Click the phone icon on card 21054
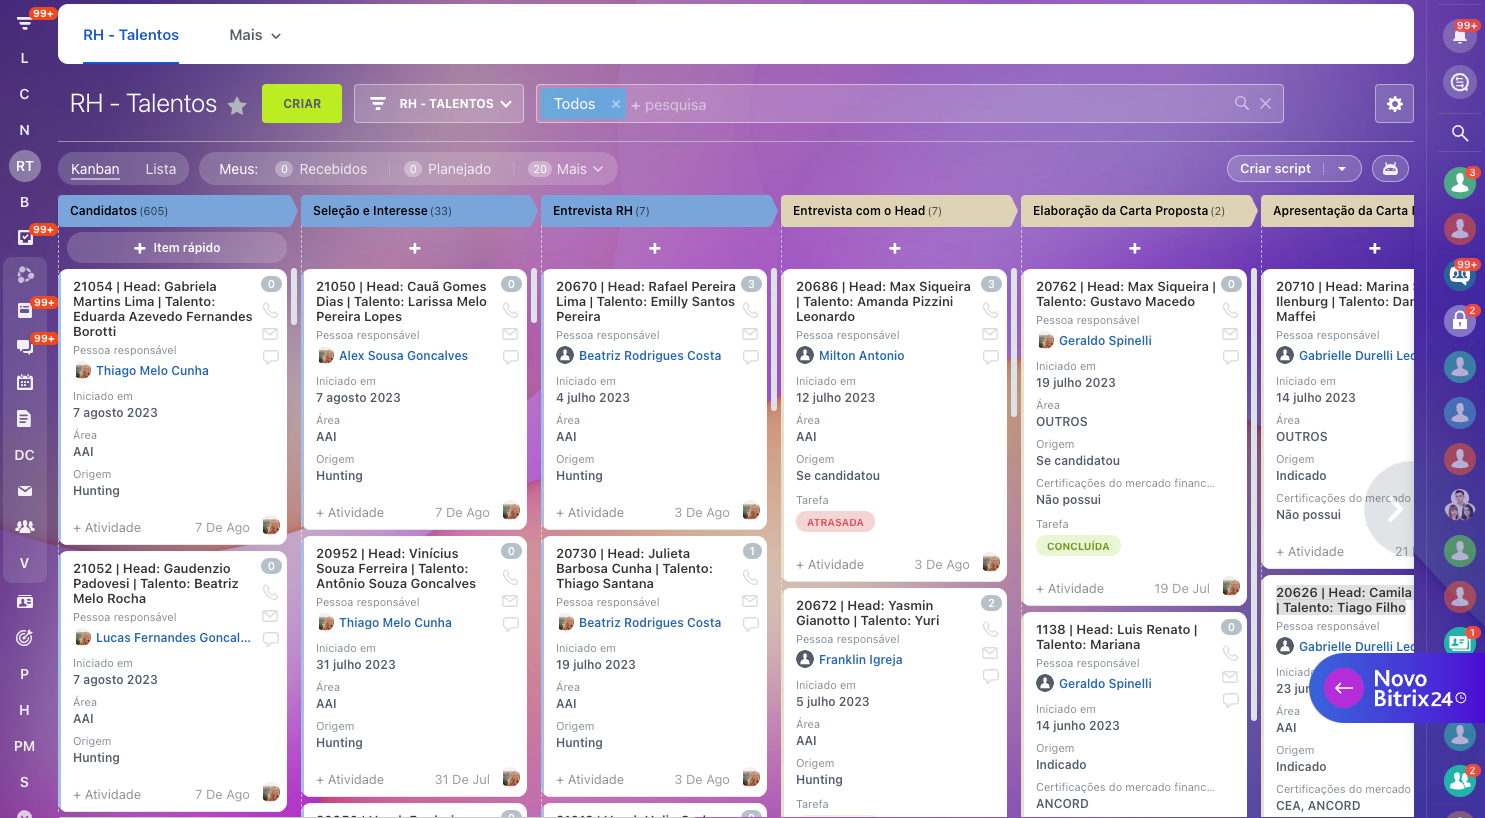 coord(270,310)
